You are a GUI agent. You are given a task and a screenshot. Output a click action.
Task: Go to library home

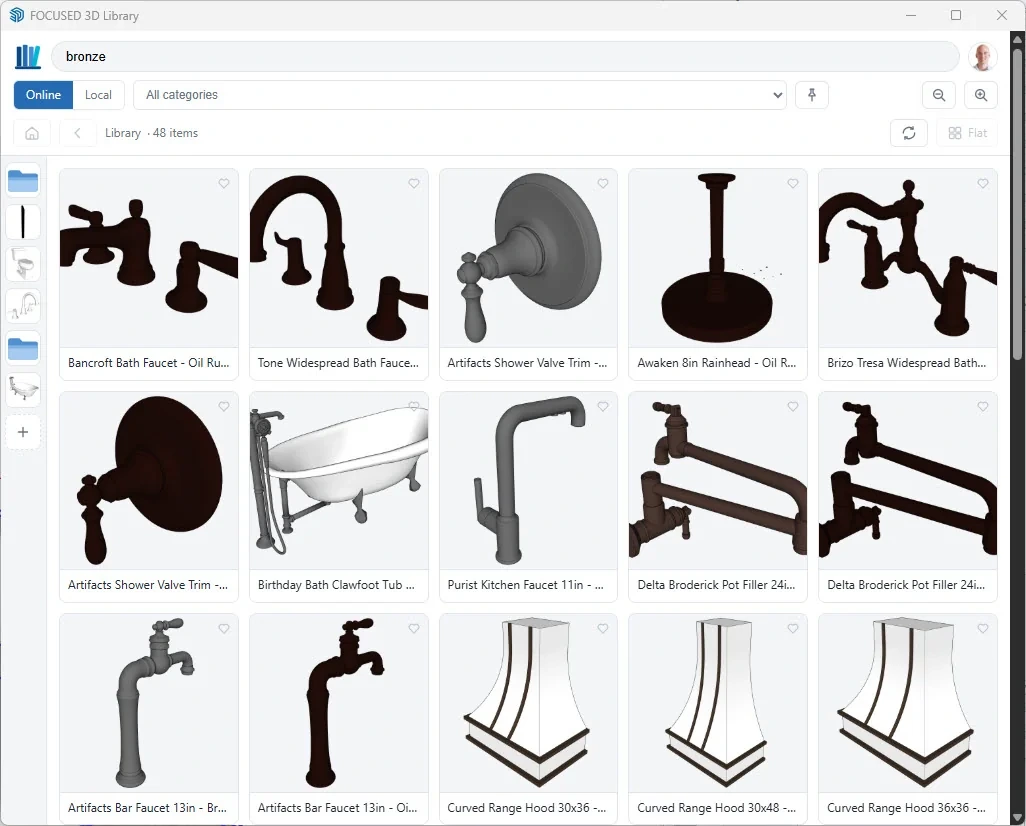coord(31,133)
